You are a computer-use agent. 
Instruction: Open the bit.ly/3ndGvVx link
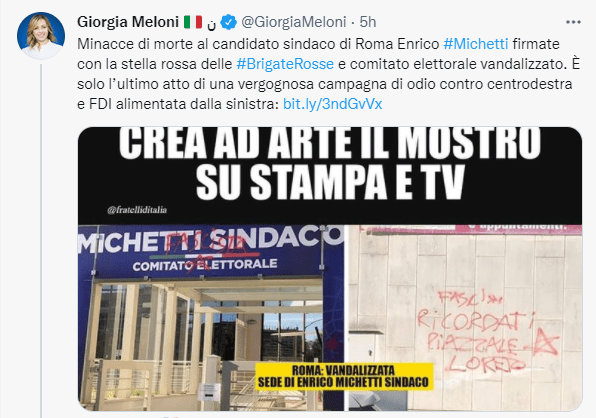333,104
